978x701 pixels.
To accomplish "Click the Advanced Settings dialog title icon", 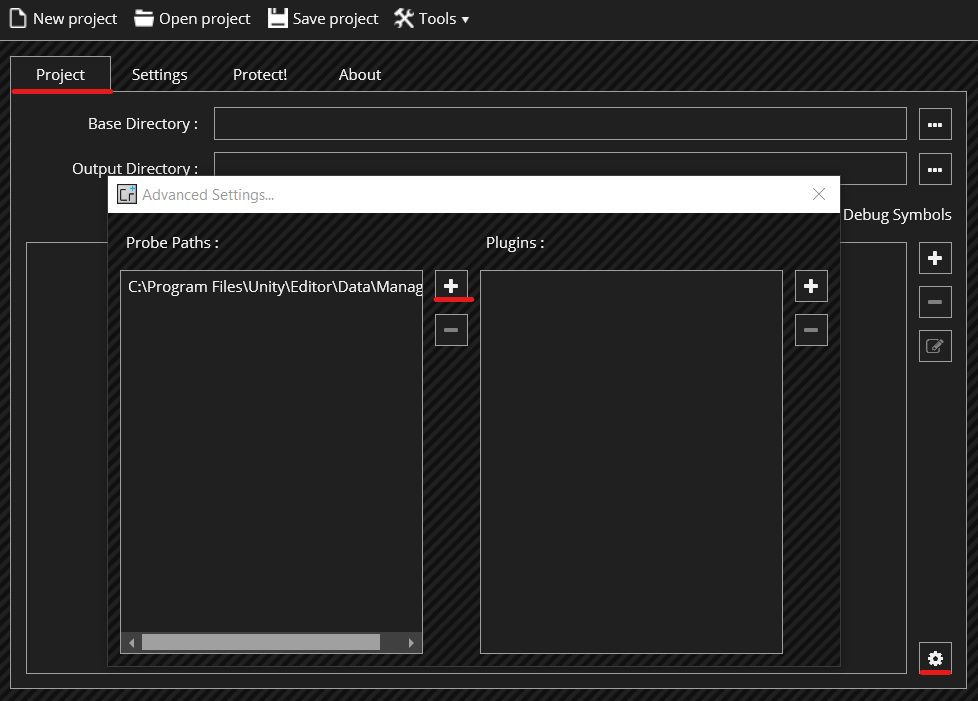I will pyautogui.click(x=127, y=195).
